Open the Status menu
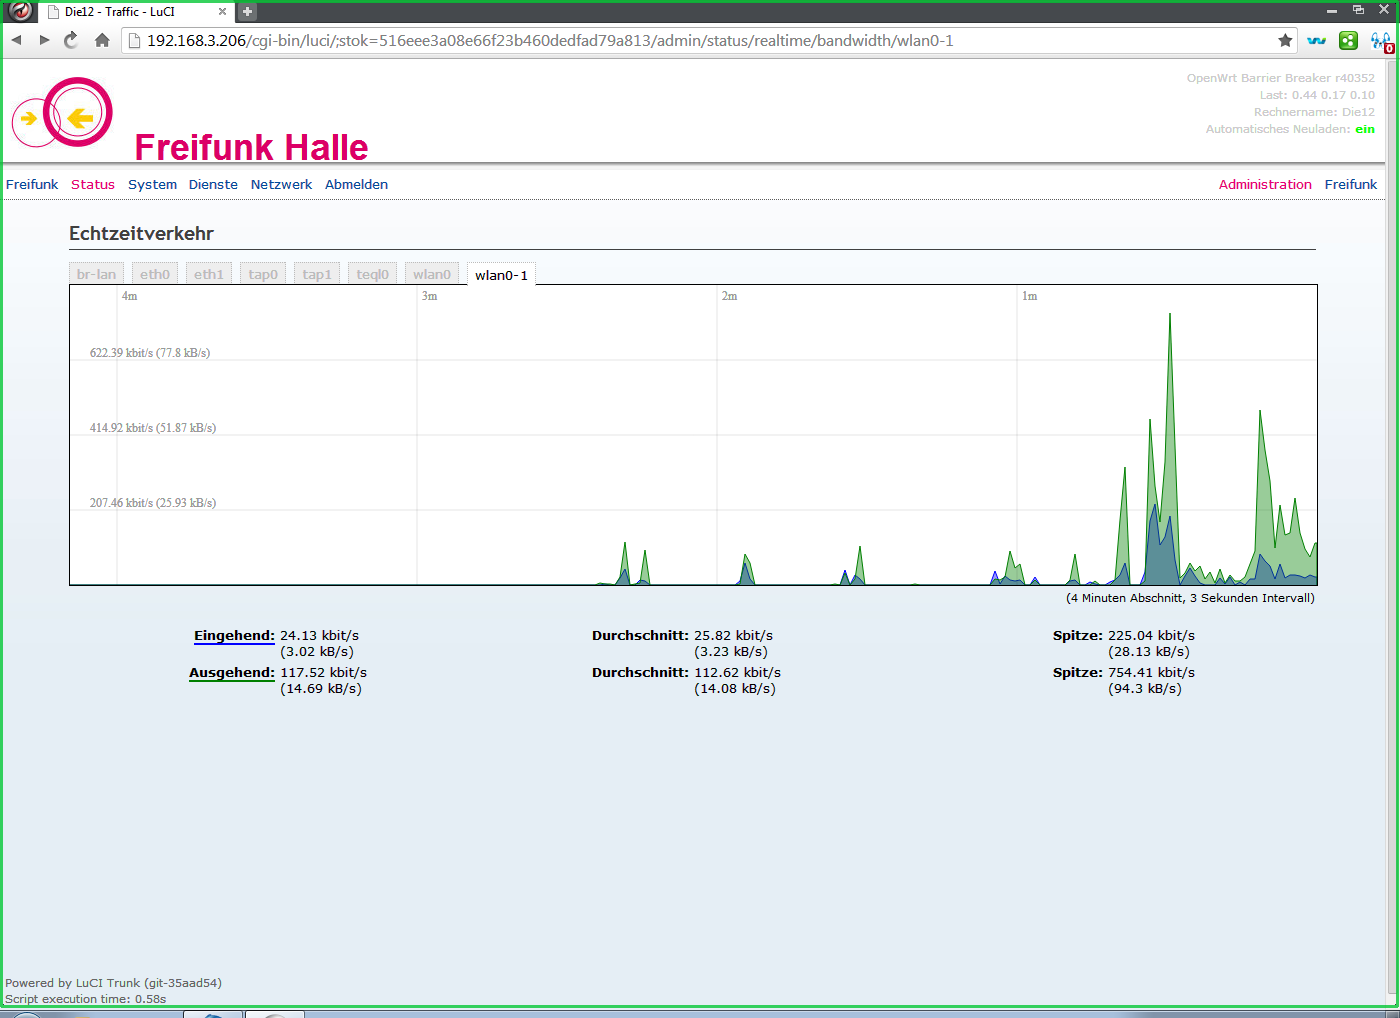This screenshot has height=1018, width=1400. [93, 185]
